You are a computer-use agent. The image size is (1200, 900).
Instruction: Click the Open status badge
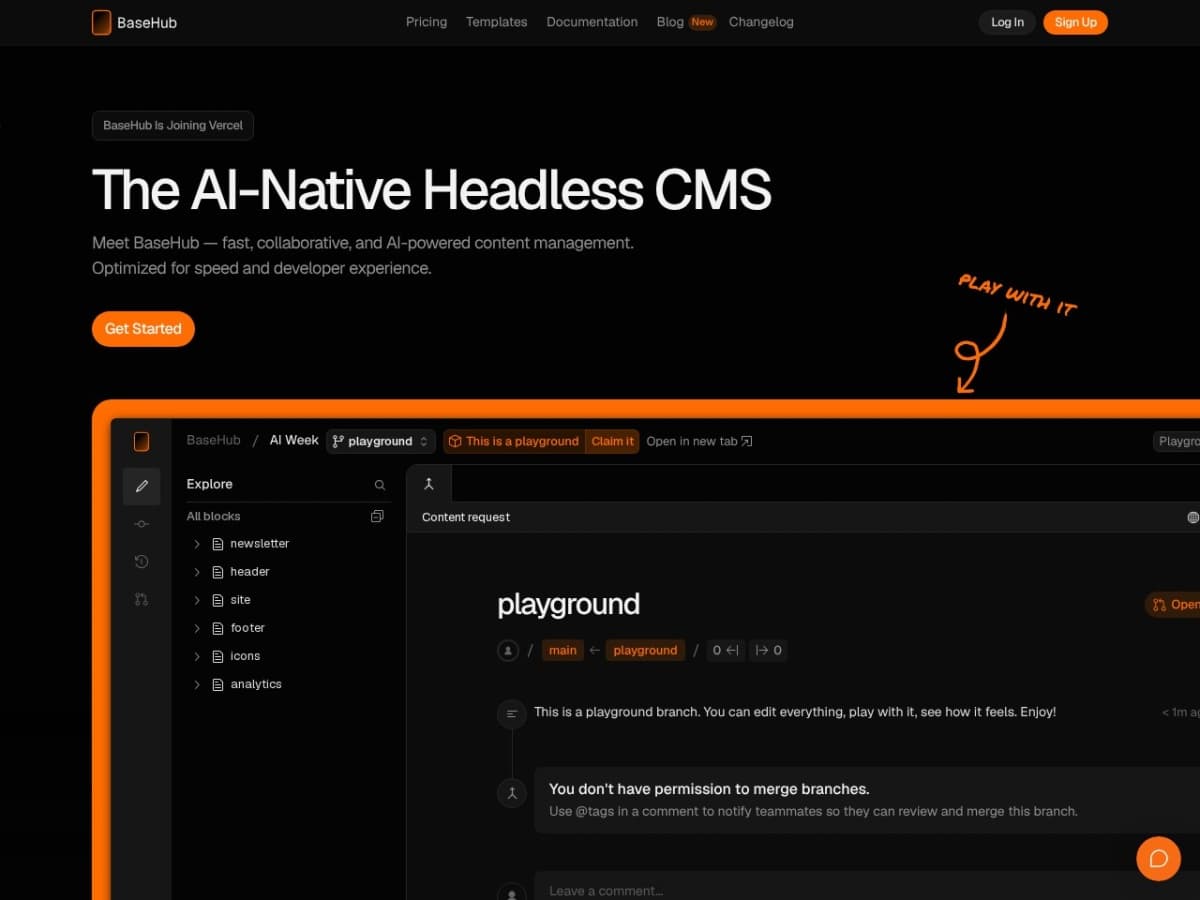[1173, 604]
